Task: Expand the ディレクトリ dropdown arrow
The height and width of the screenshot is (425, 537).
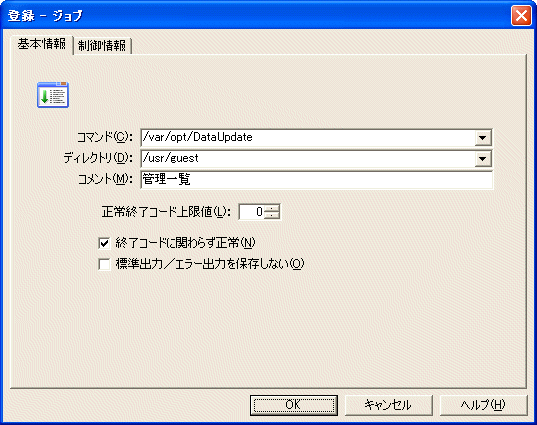Action: [x=483, y=159]
